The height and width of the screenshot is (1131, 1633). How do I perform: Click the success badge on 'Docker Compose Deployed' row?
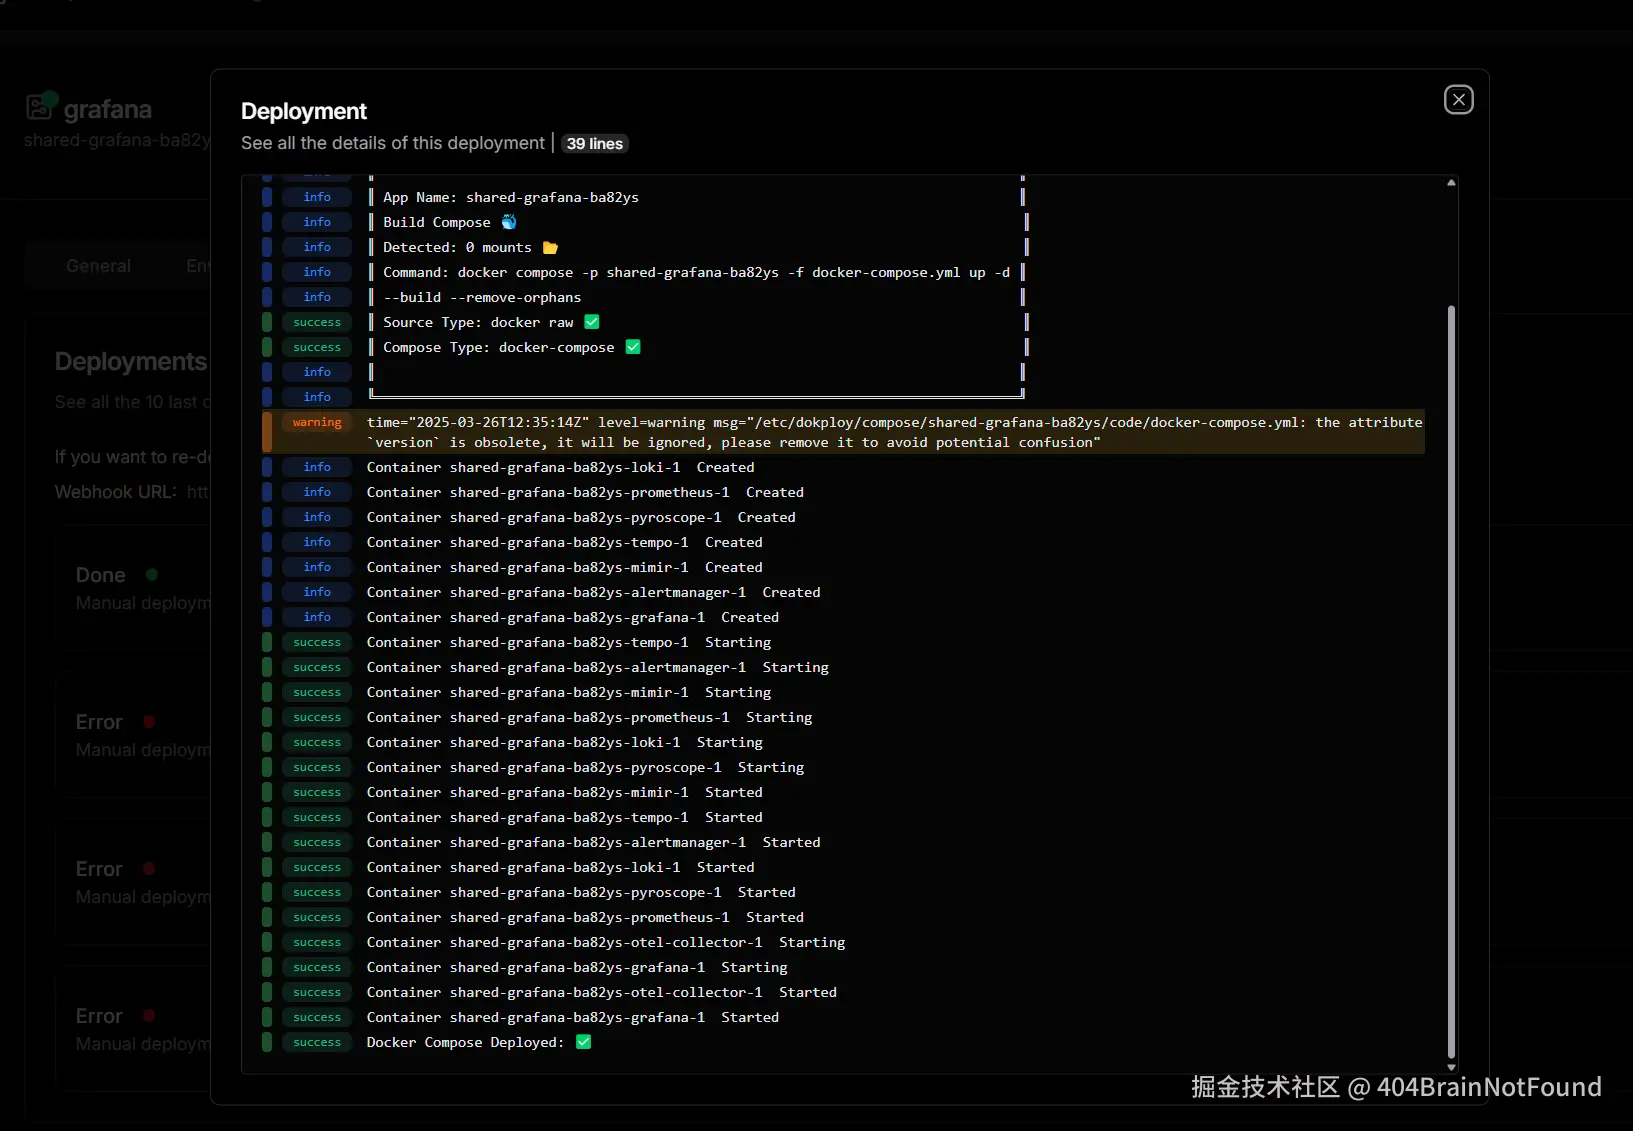pos(317,1042)
